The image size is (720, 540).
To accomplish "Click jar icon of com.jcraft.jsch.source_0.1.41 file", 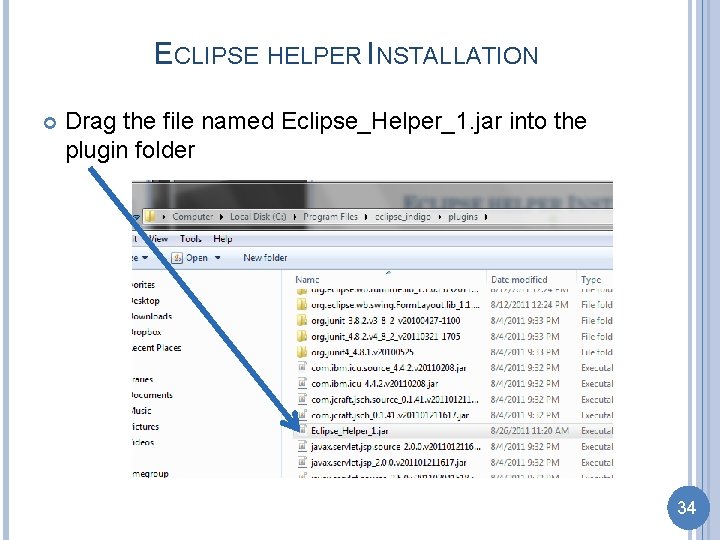I will (x=302, y=399).
